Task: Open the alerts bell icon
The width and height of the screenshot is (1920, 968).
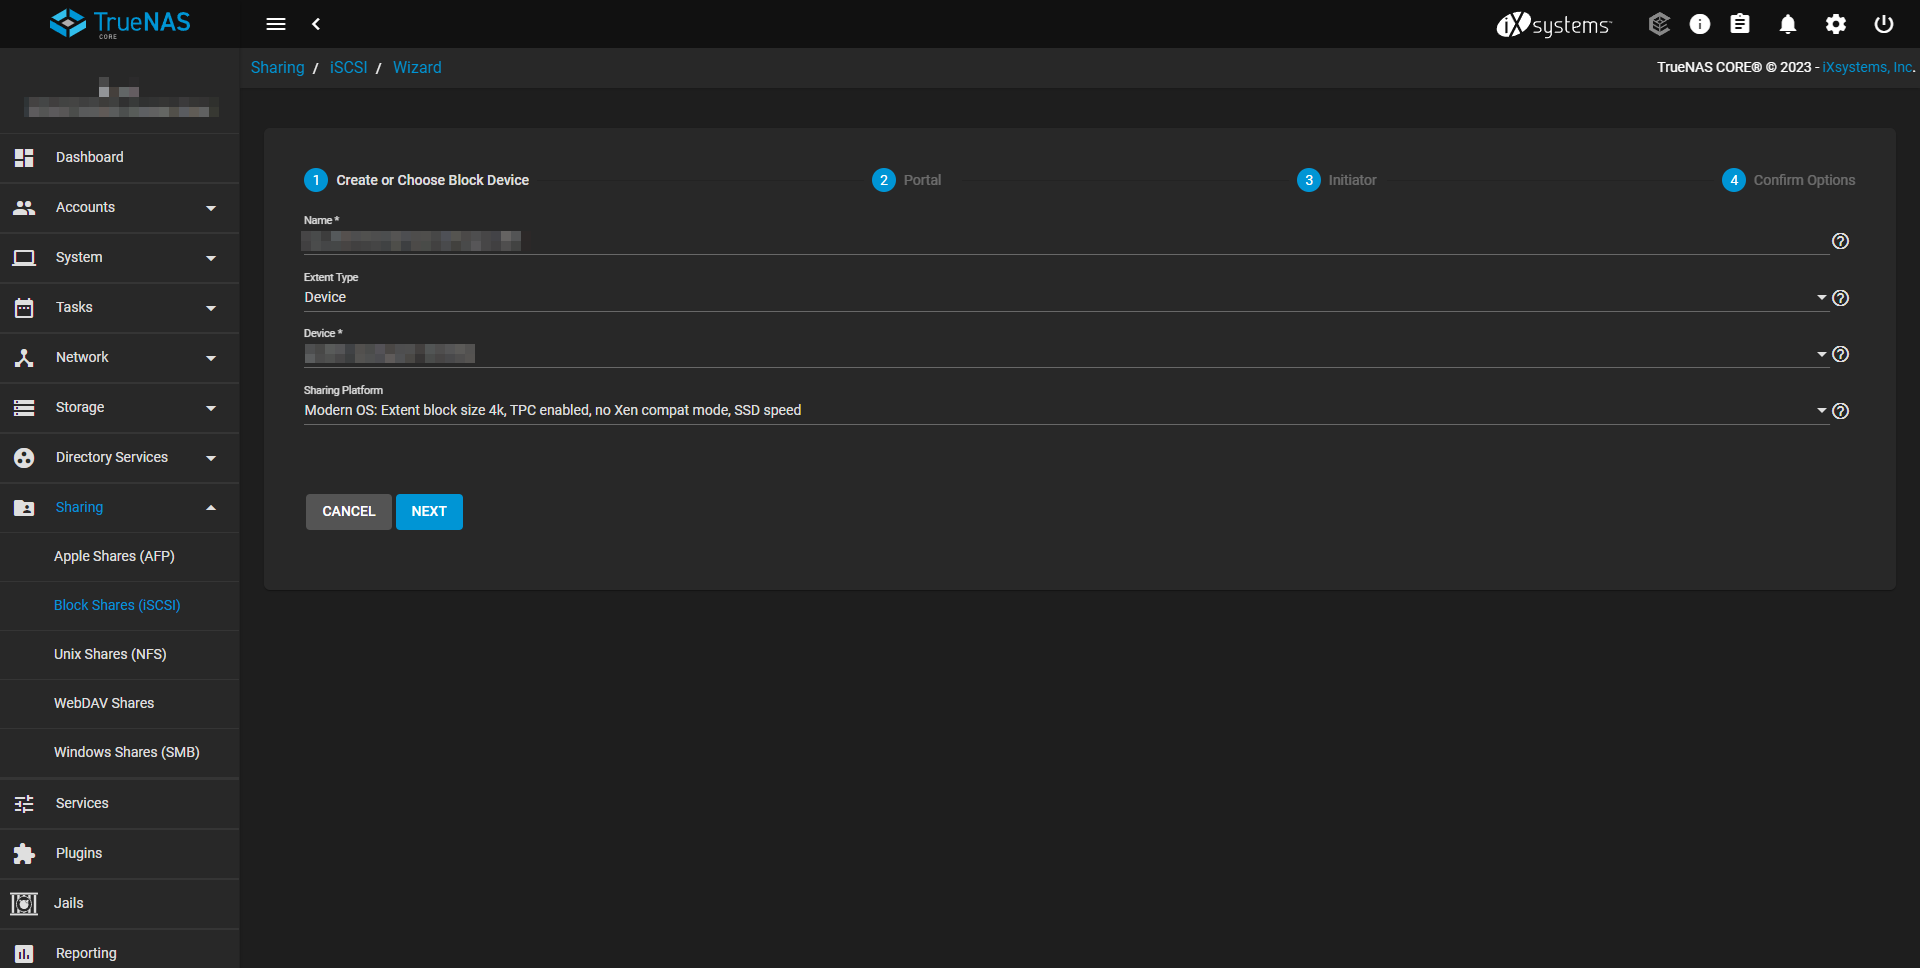Action: (x=1788, y=24)
